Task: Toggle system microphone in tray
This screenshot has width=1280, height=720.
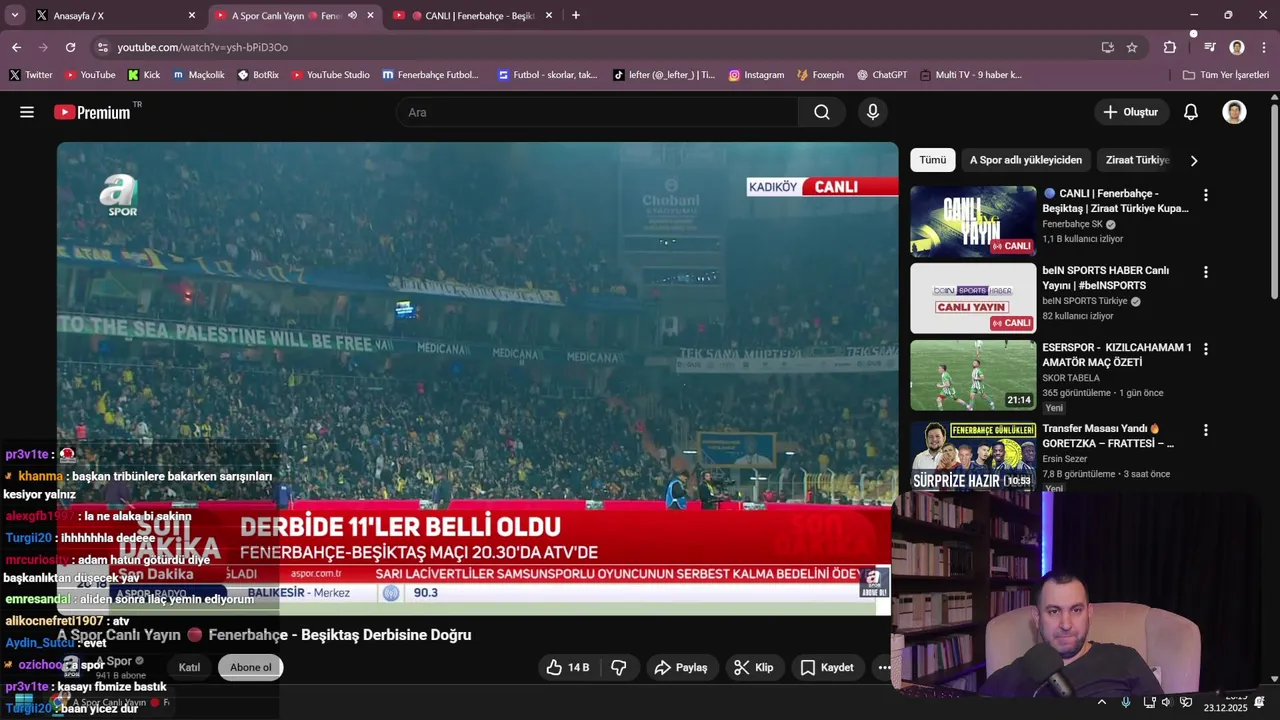Action: (1127, 702)
